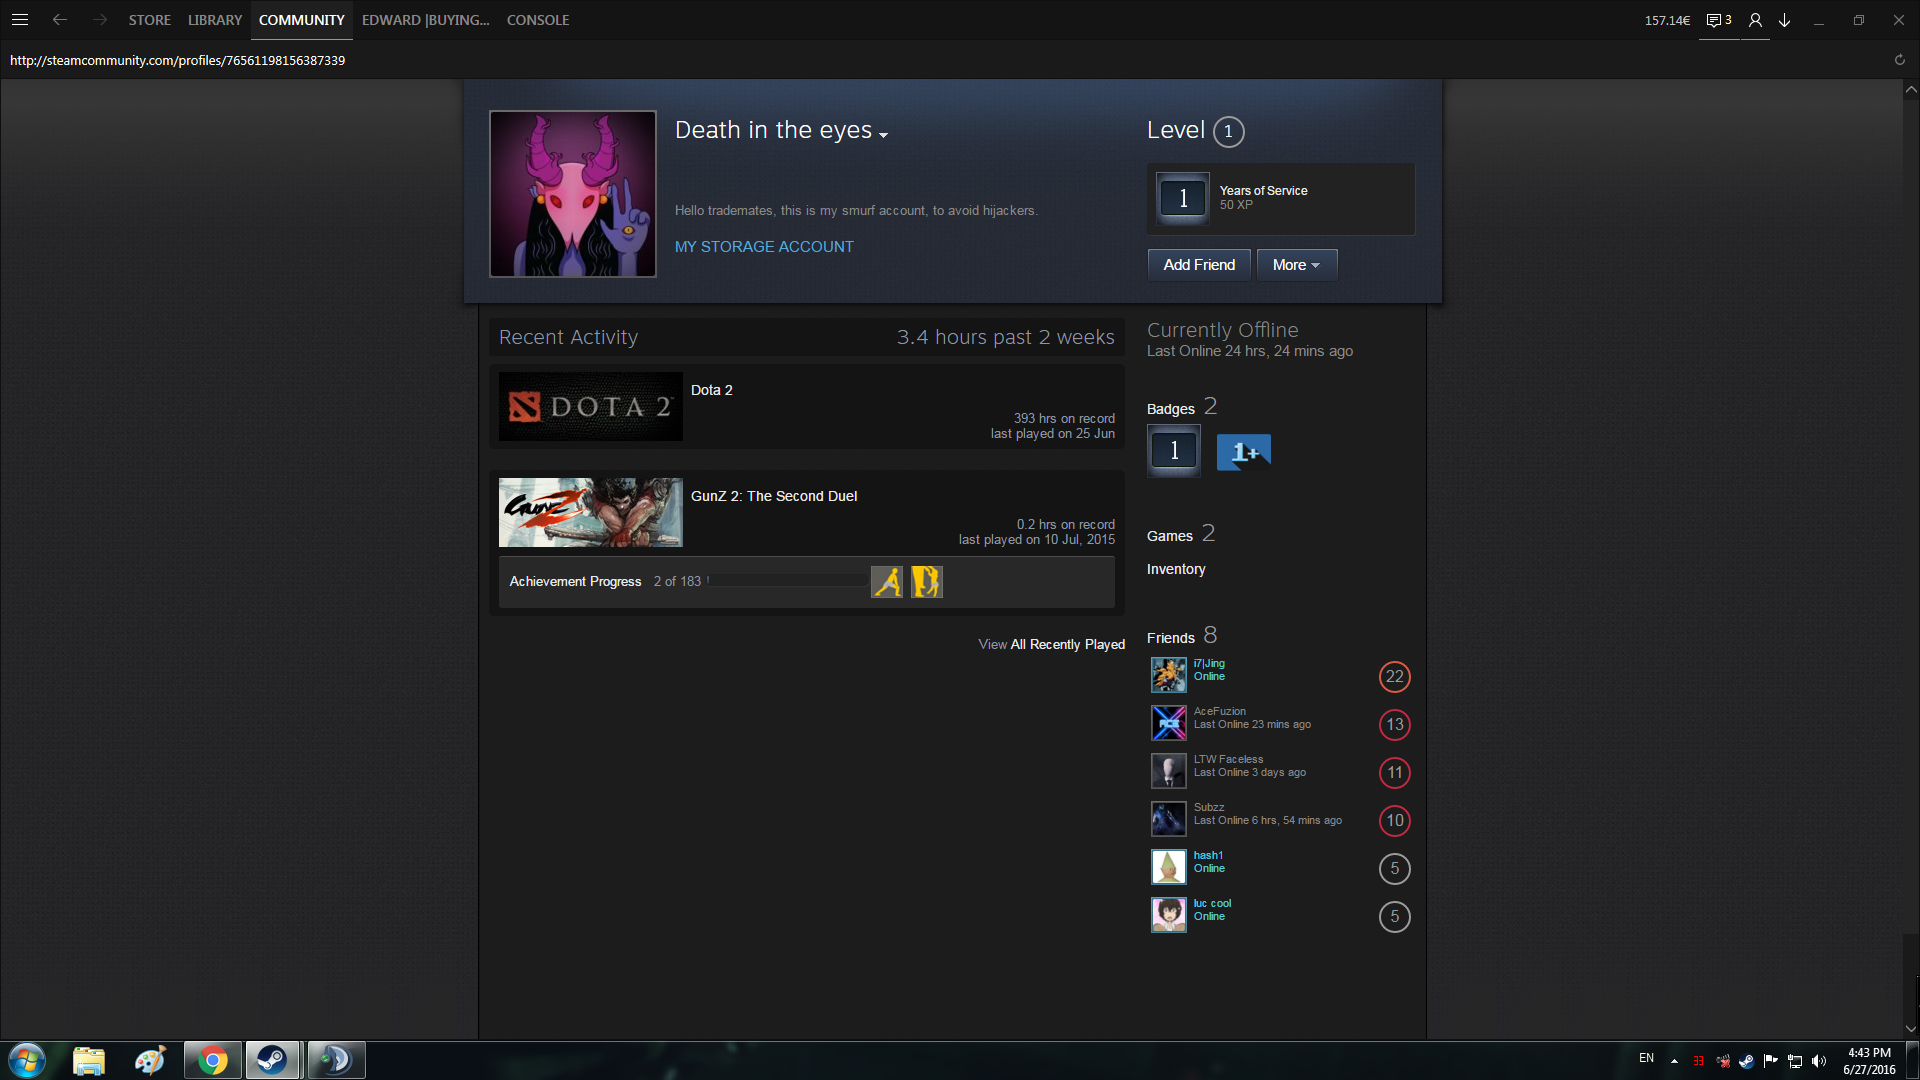Click the page reload icon
Screen dimensions: 1920x1080
pos(1899,60)
